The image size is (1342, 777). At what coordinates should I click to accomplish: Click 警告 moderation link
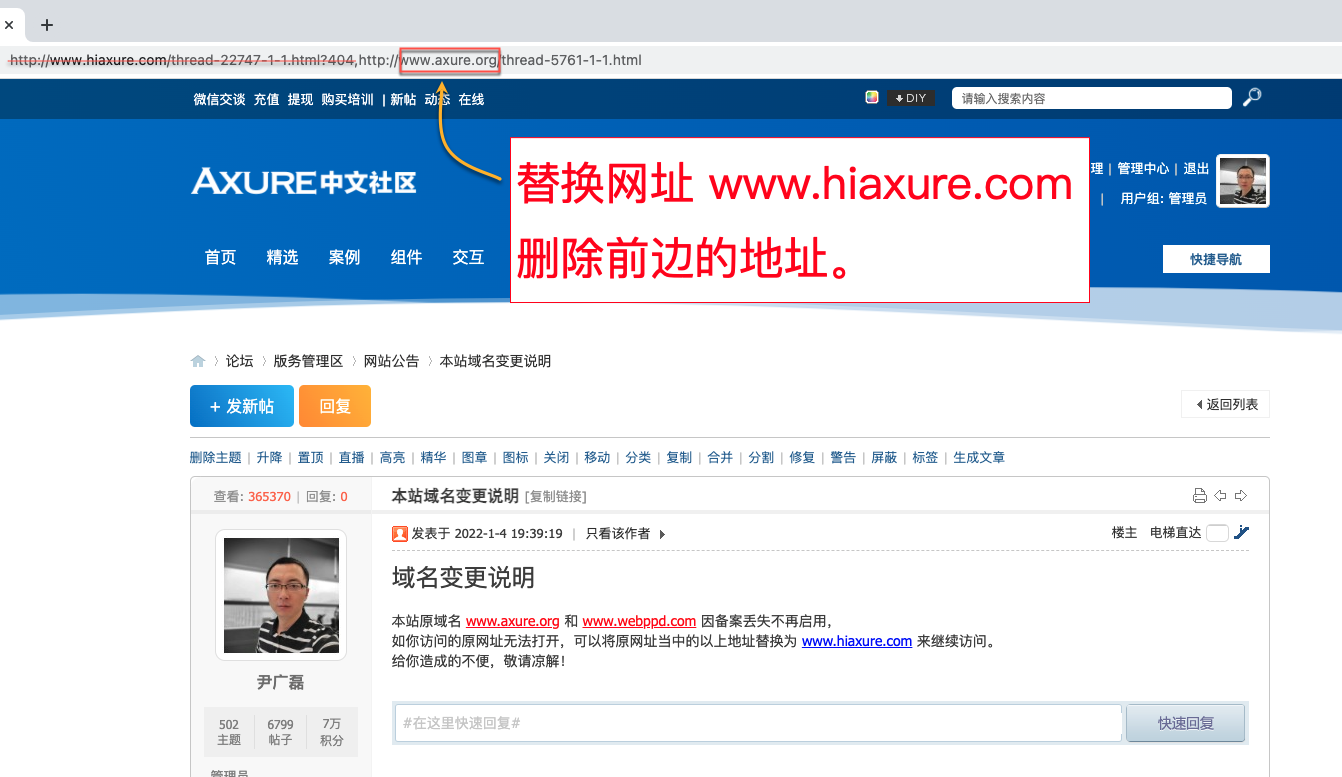pos(843,457)
